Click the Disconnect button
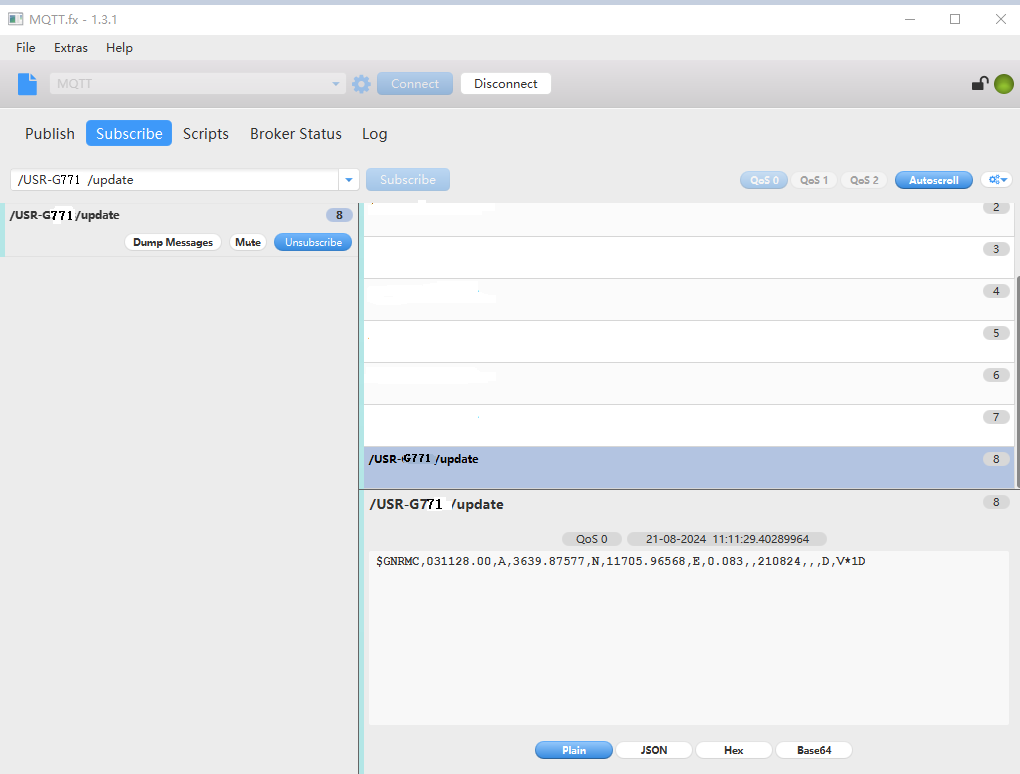This screenshot has height=774, width=1020. tap(505, 84)
